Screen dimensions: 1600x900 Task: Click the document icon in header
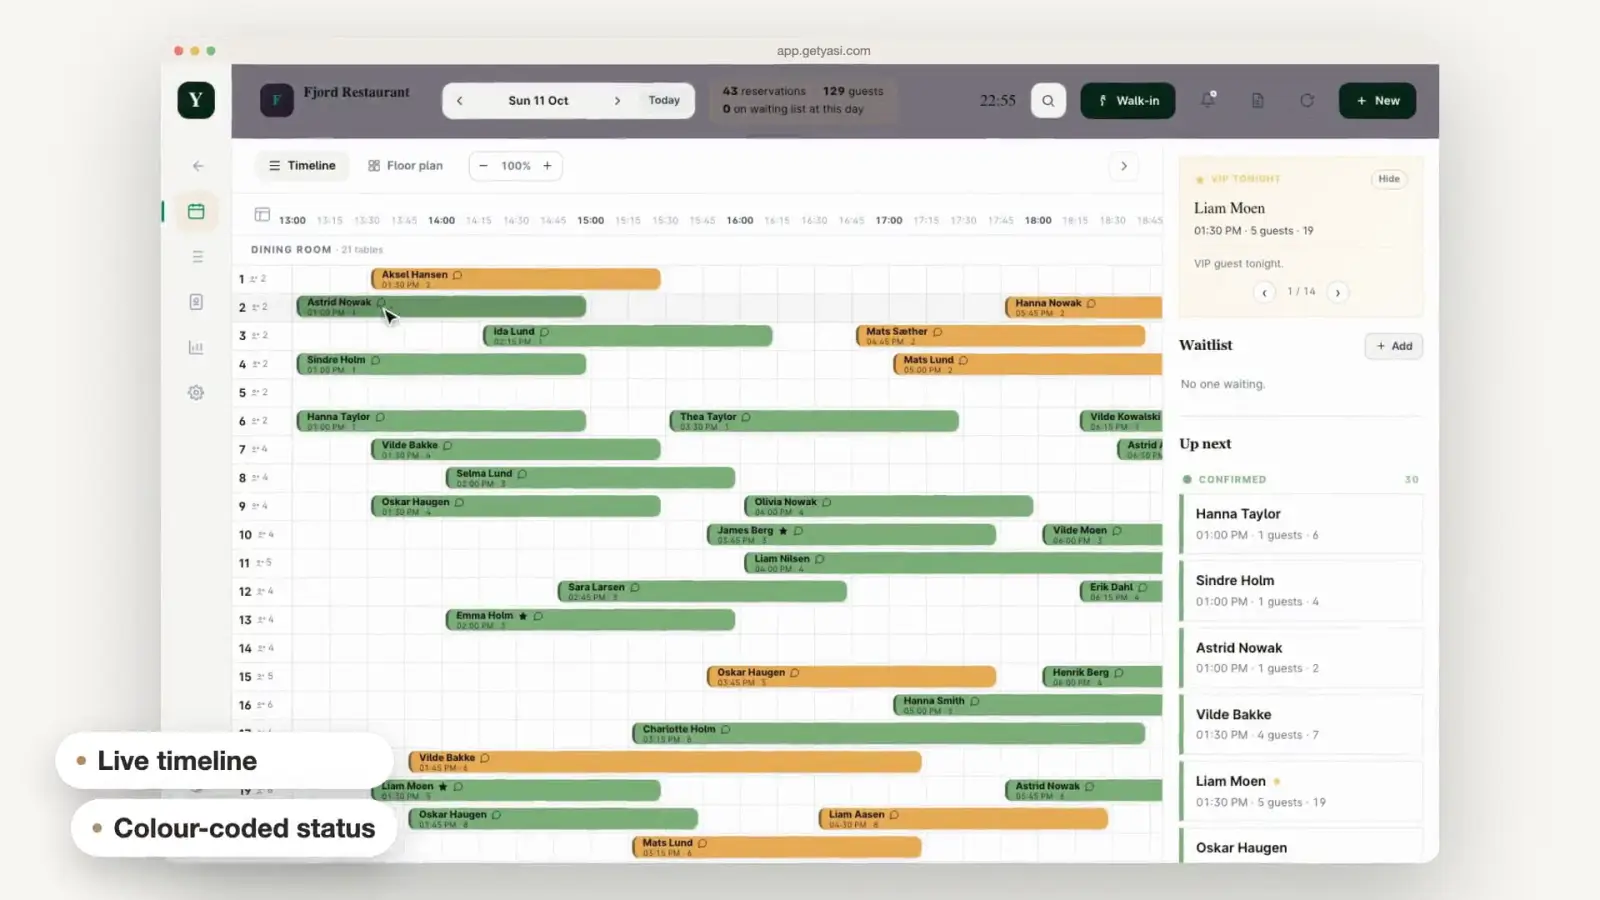point(1258,100)
